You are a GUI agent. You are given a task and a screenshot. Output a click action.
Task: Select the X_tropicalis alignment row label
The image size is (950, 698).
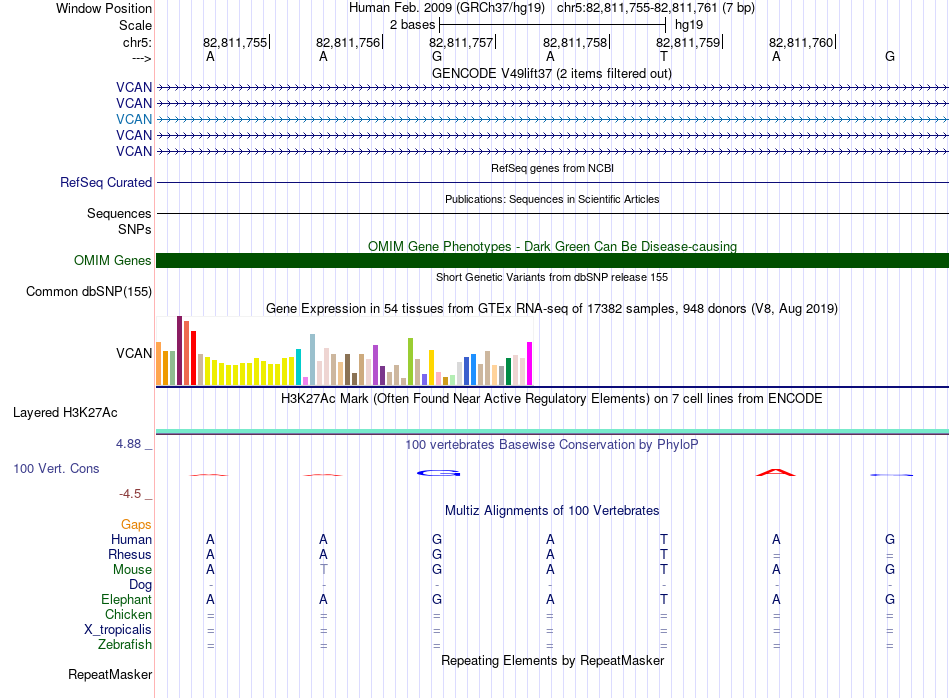(x=118, y=630)
